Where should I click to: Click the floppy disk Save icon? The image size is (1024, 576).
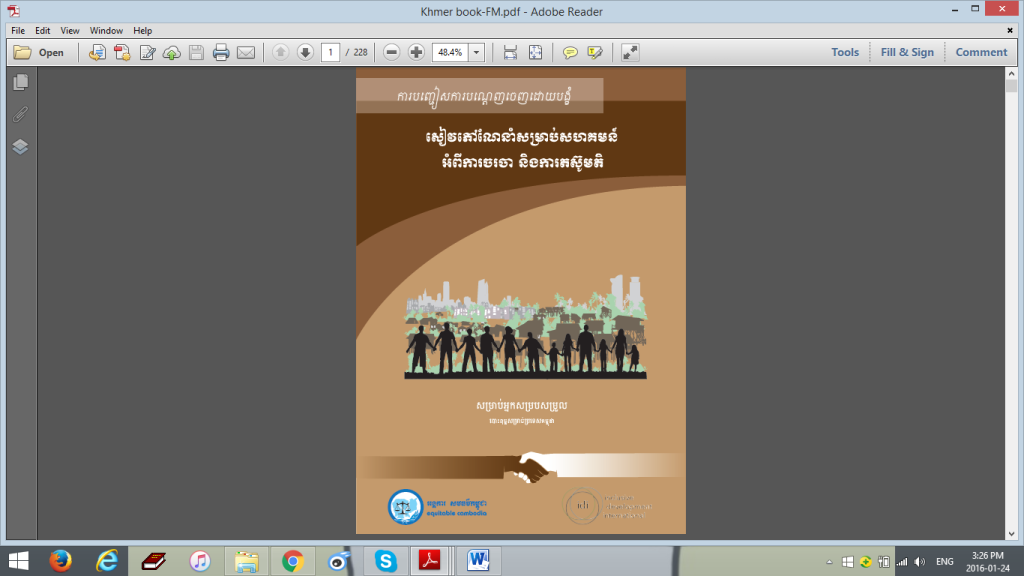coord(197,52)
